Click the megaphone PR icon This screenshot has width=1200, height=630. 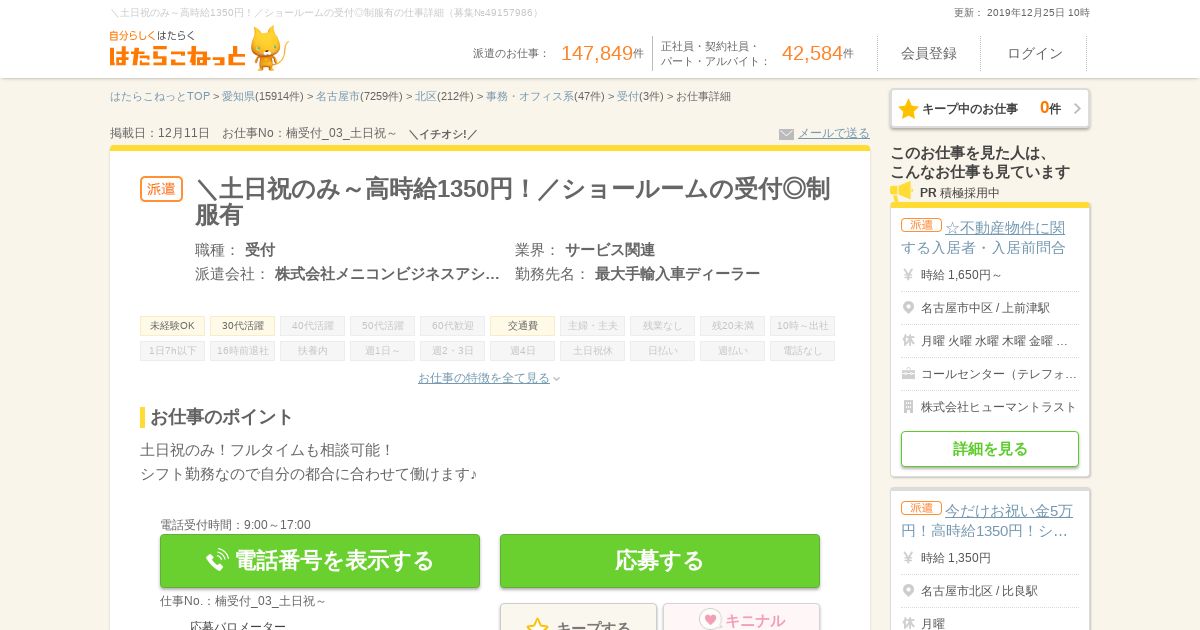coord(901,191)
